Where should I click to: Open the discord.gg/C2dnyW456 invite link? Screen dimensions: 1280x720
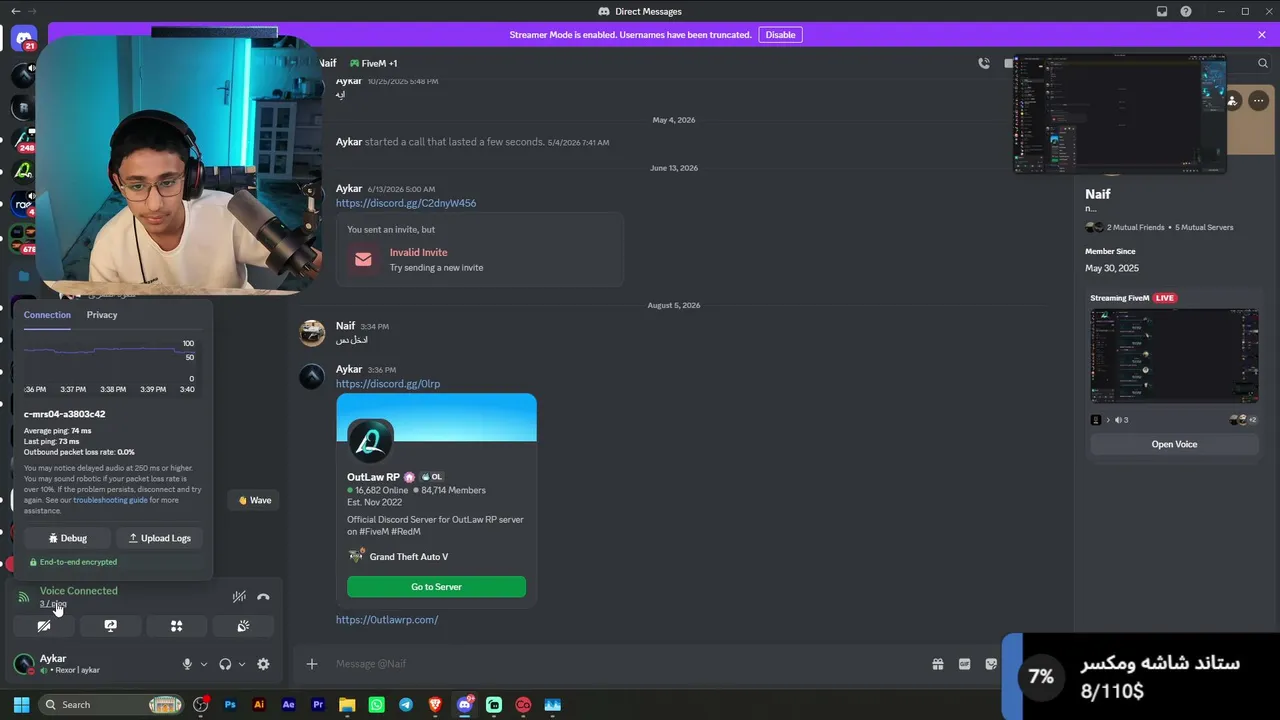tap(406, 203)
